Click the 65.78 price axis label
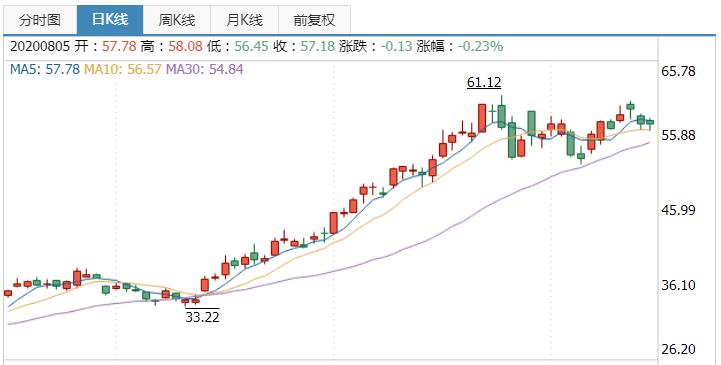The width and height of the screenshot is (721, 365). click(678, 72)
